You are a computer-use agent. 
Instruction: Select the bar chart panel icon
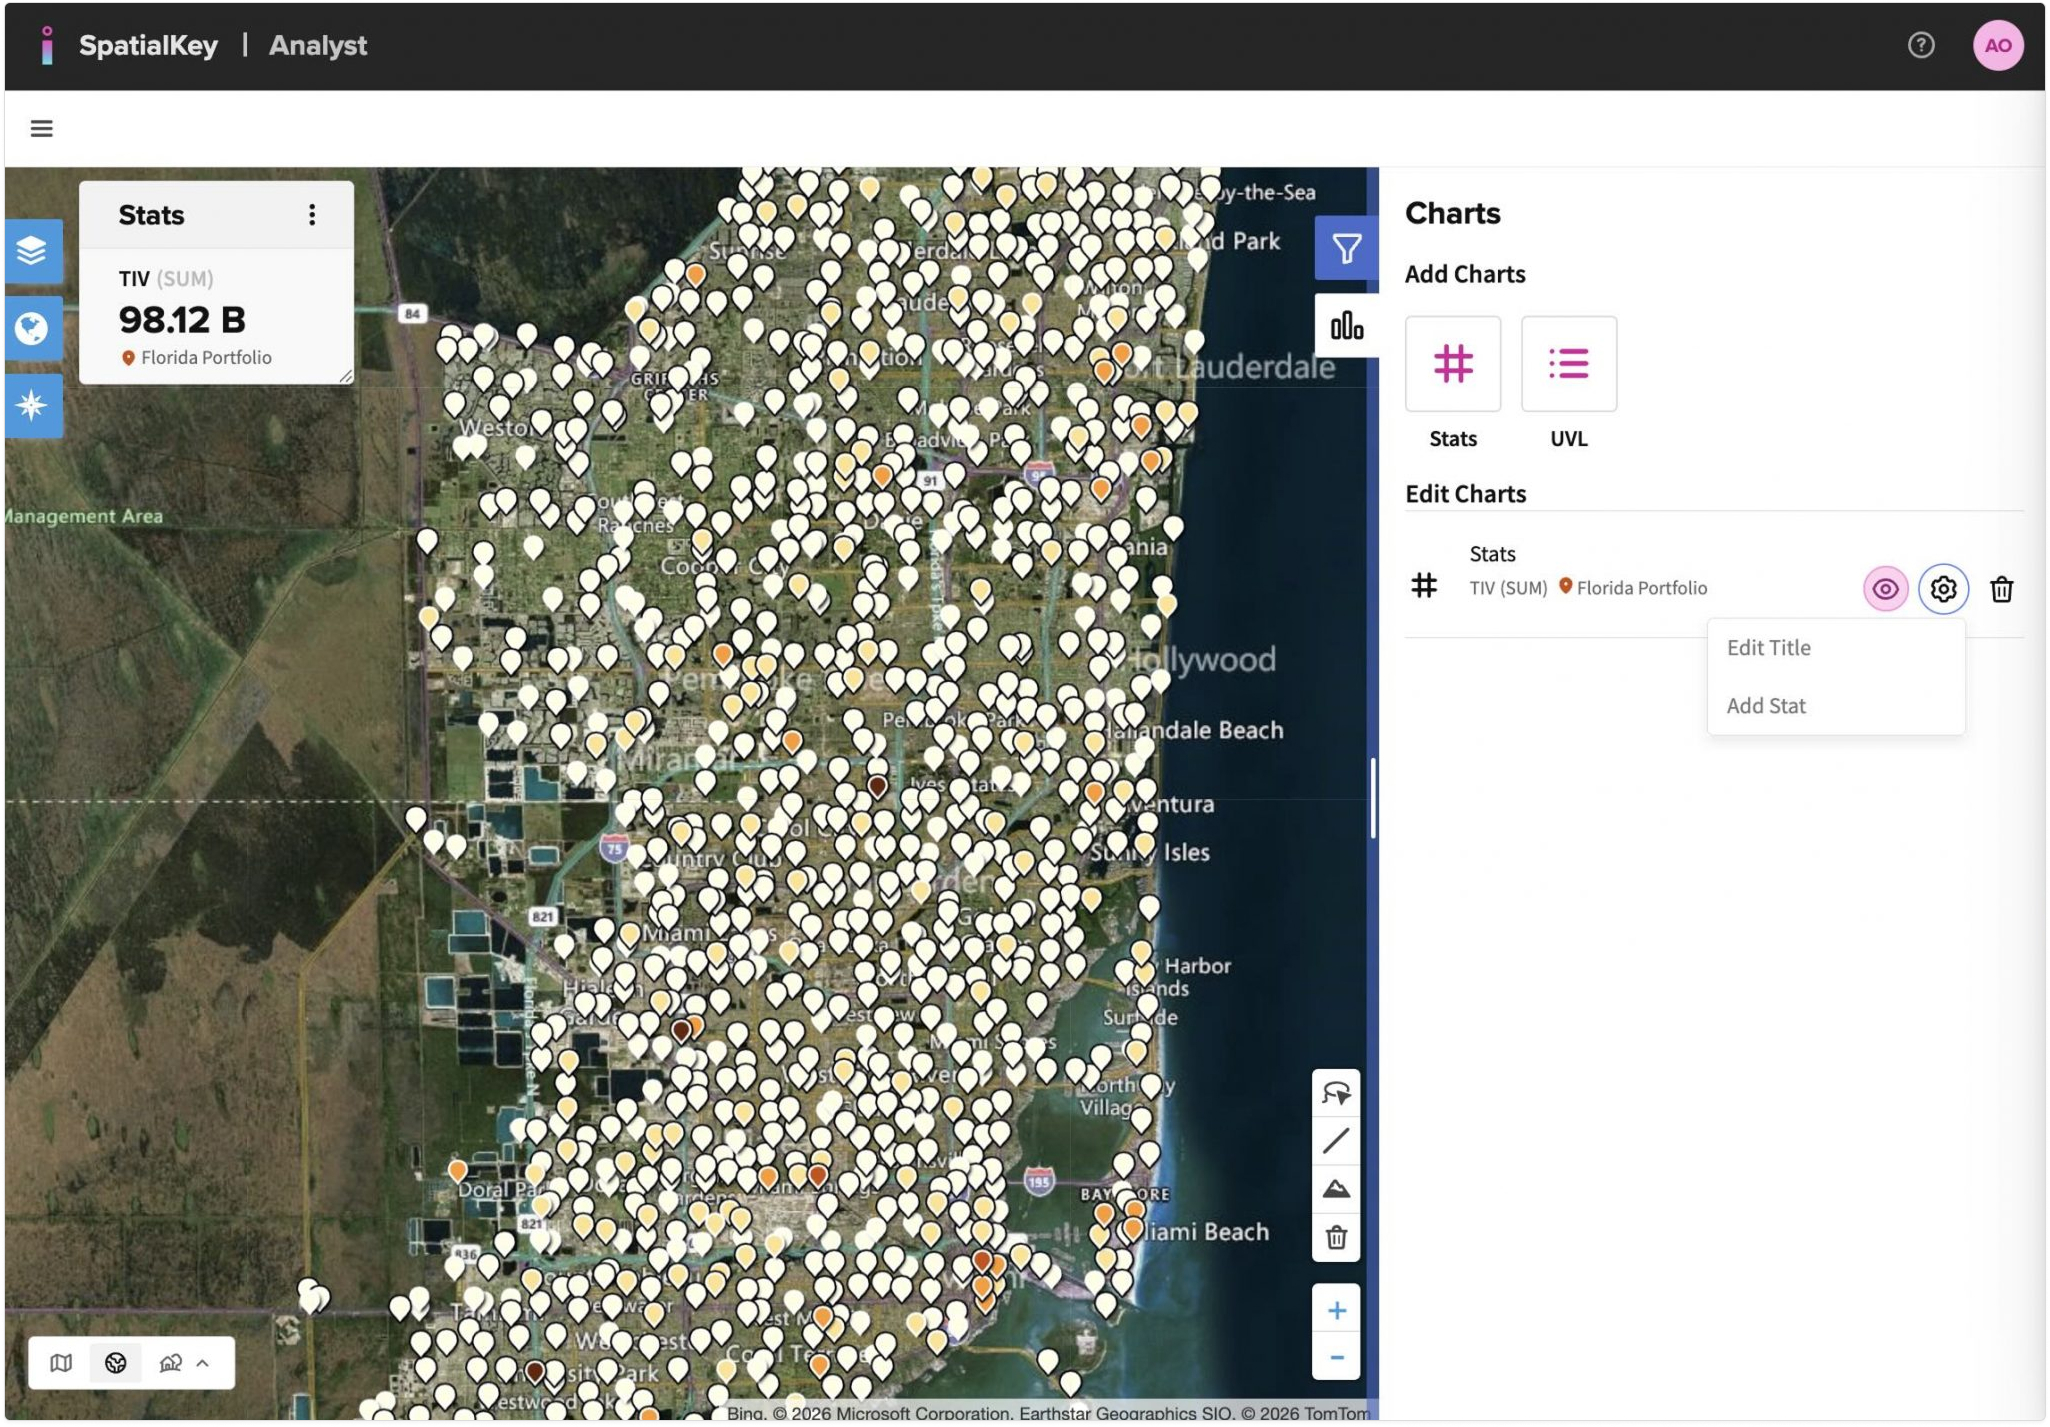click(x=1346, y=326)
